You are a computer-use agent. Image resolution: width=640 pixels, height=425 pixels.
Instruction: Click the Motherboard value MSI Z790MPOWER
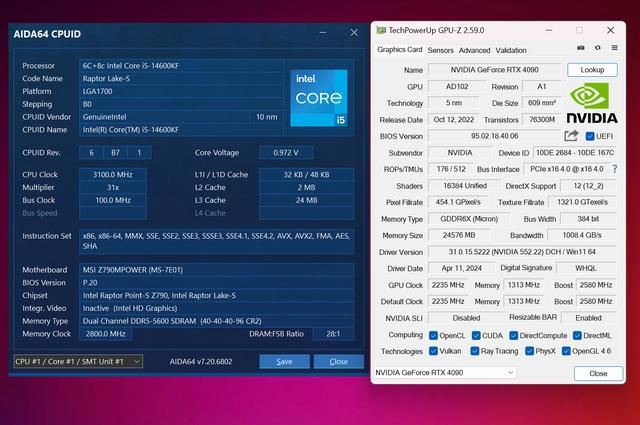coord(216,270)
